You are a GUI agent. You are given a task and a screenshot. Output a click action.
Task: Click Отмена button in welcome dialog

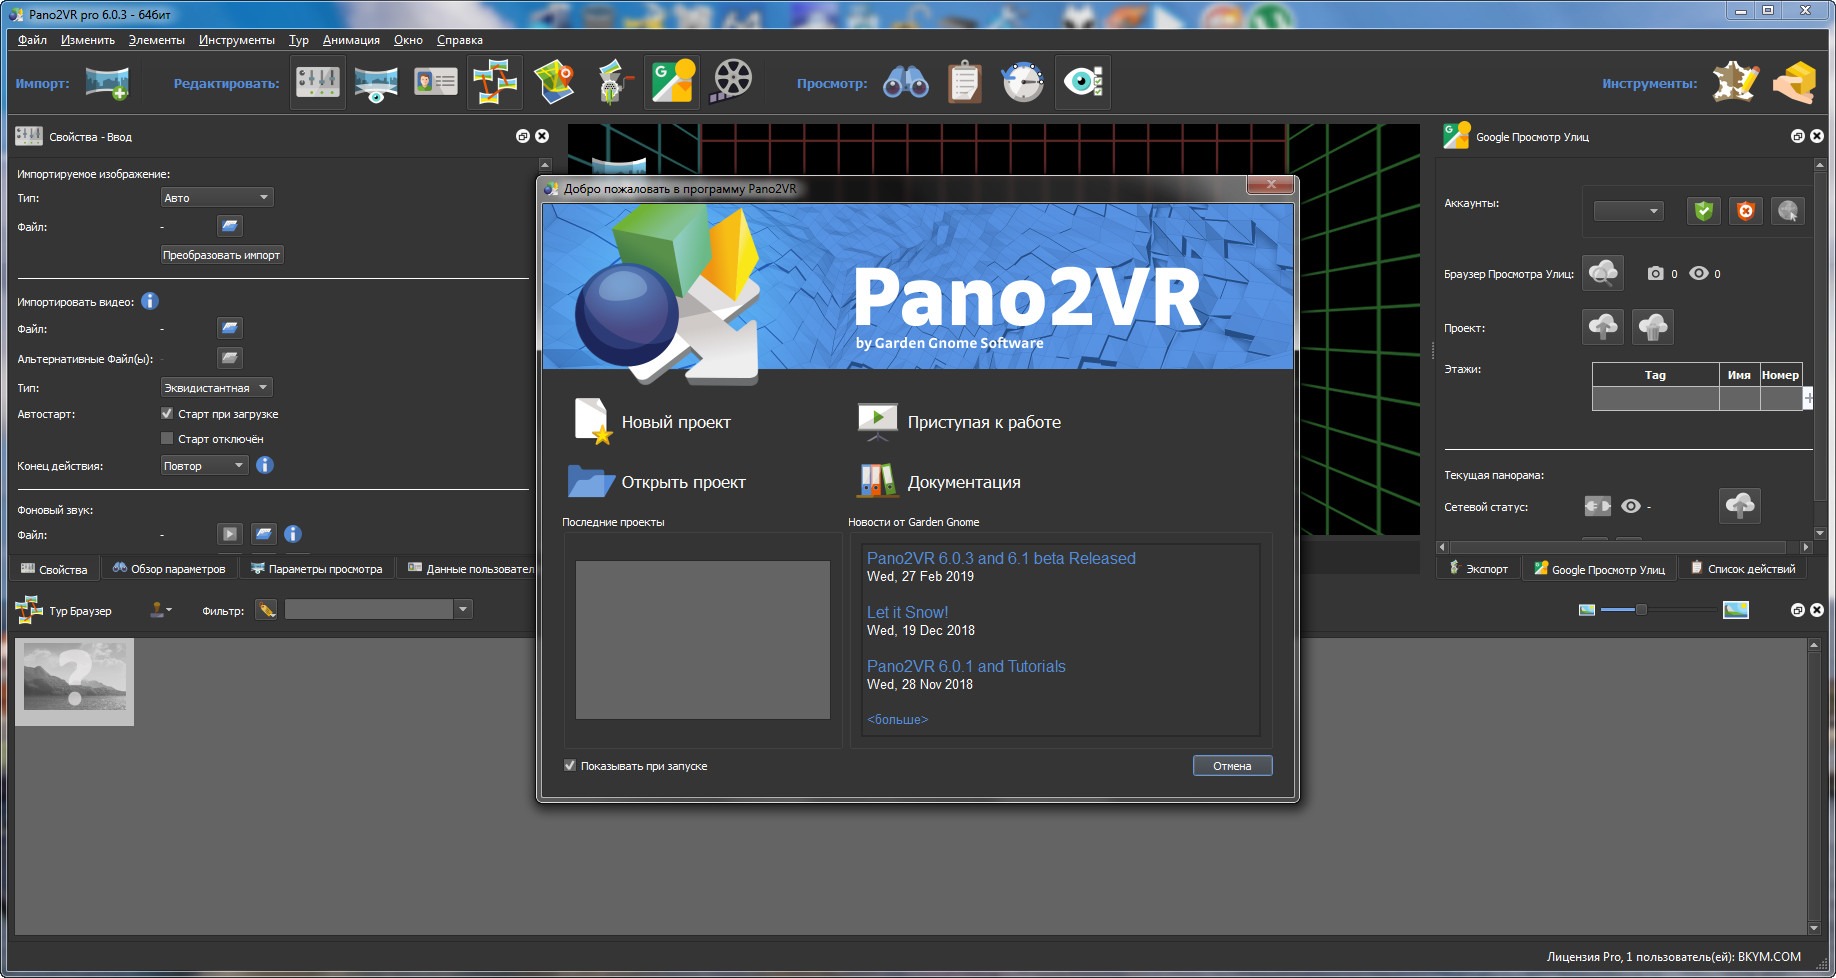point(1232,766)
